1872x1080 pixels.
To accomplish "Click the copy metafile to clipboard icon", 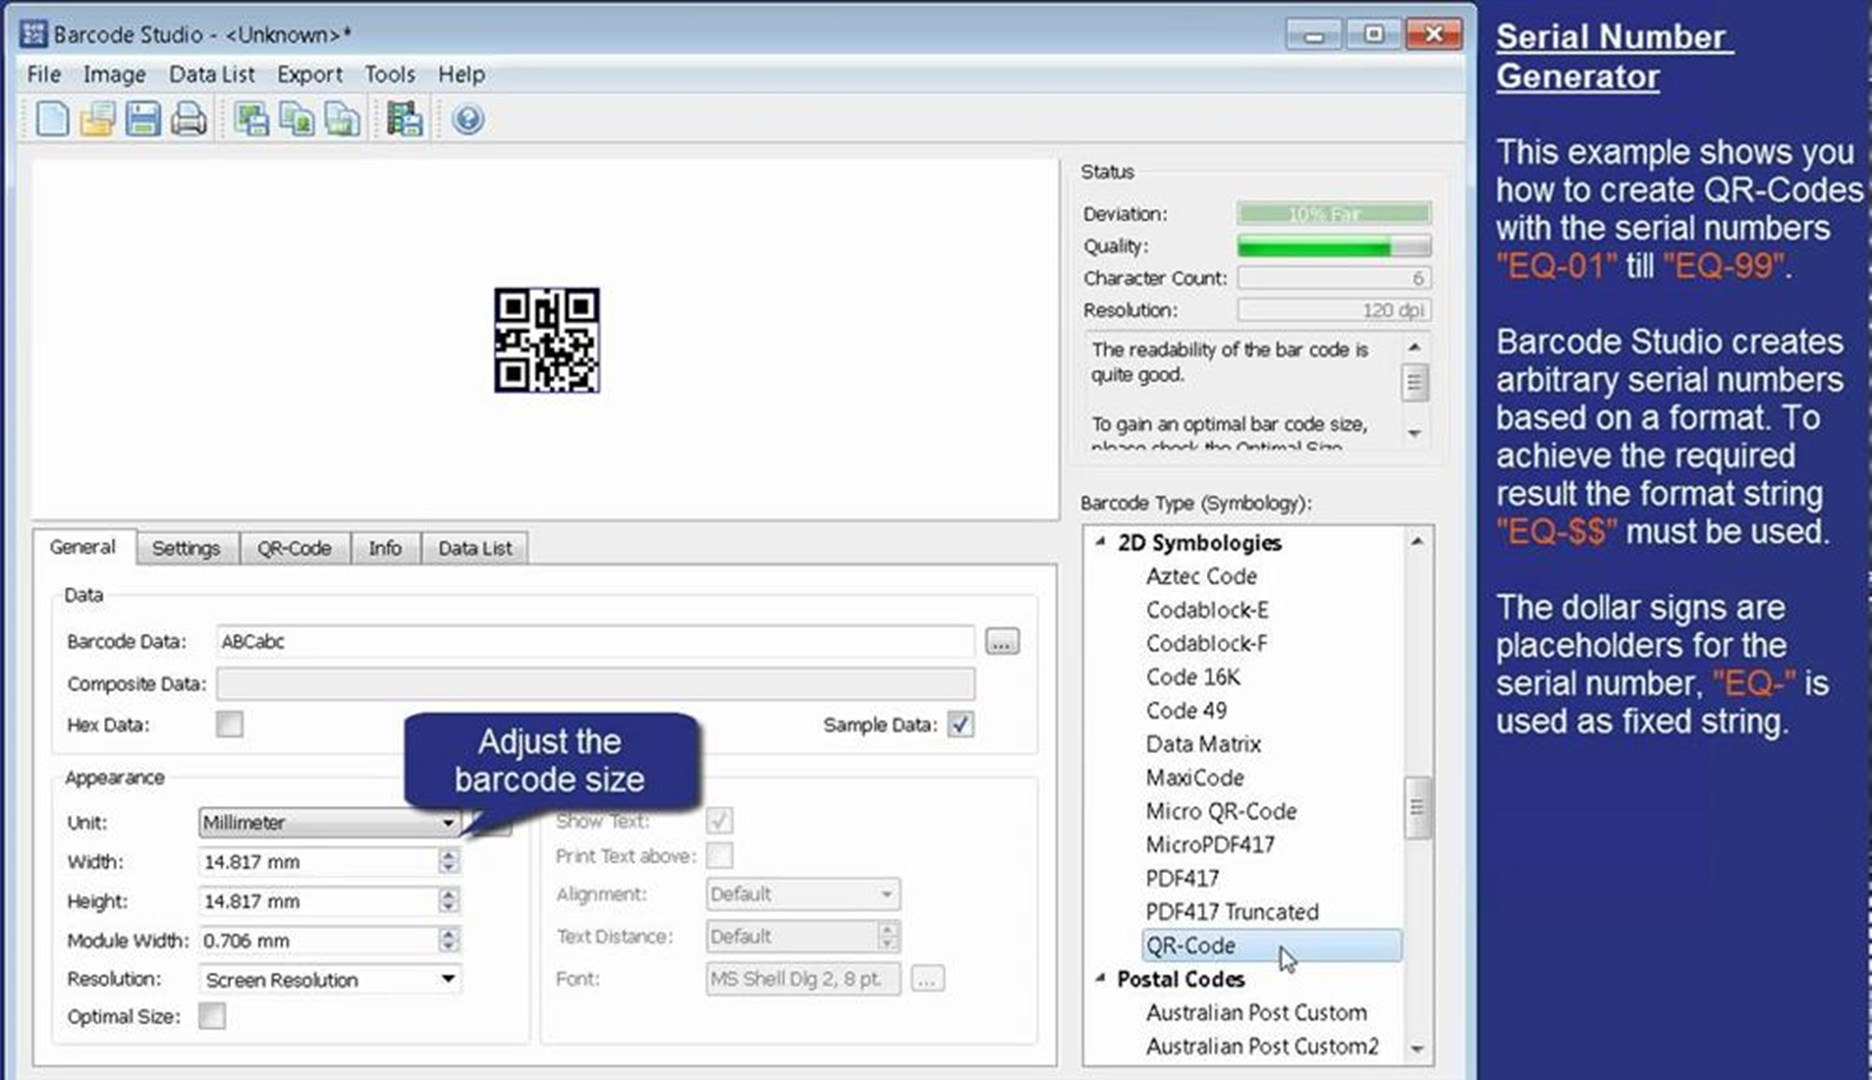I will [342, 120].
